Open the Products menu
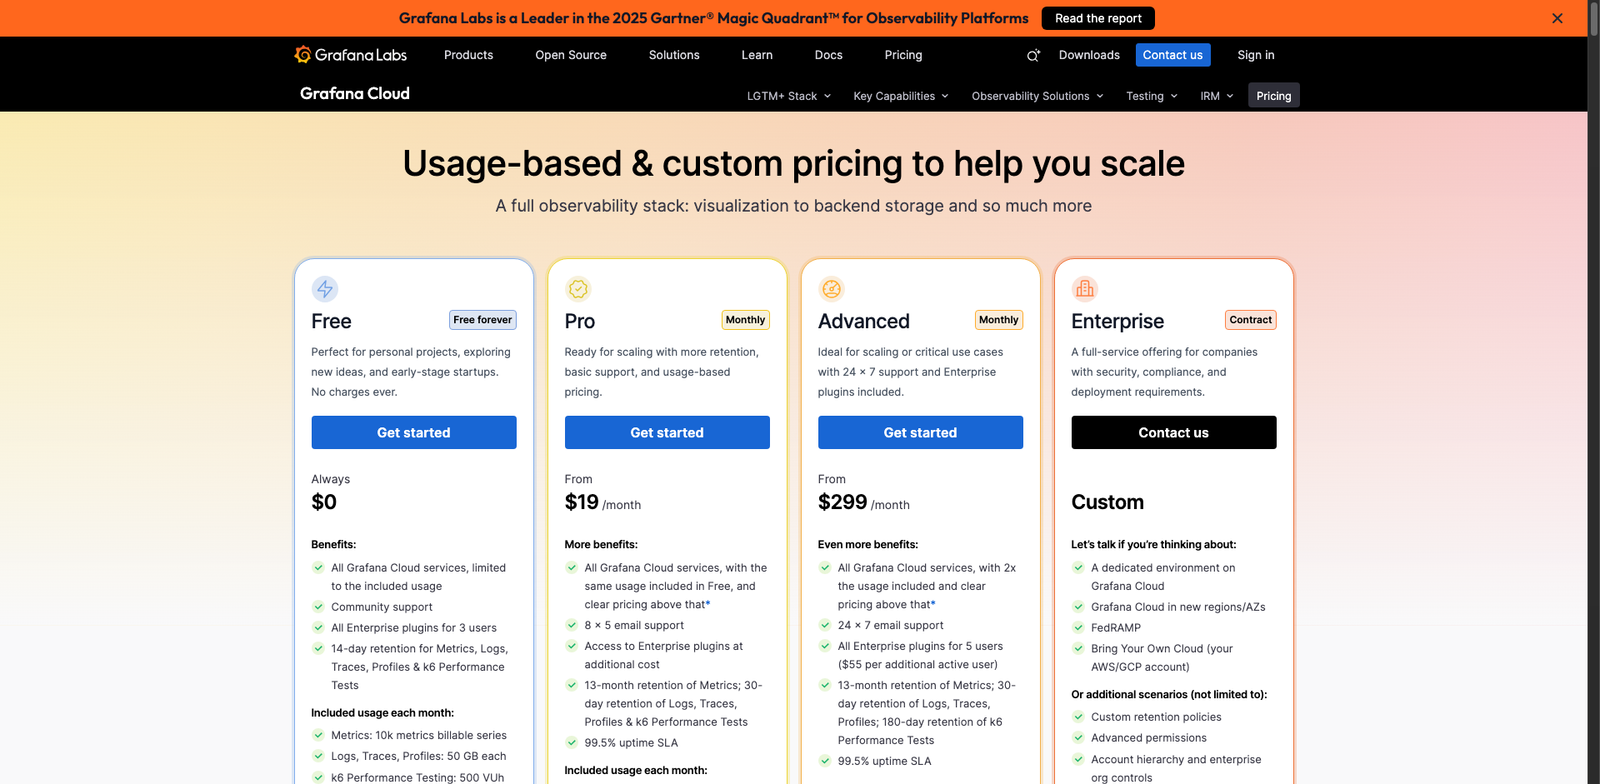Image resolution: width=1600 pixels, height=784 pixels. [469, 55]
